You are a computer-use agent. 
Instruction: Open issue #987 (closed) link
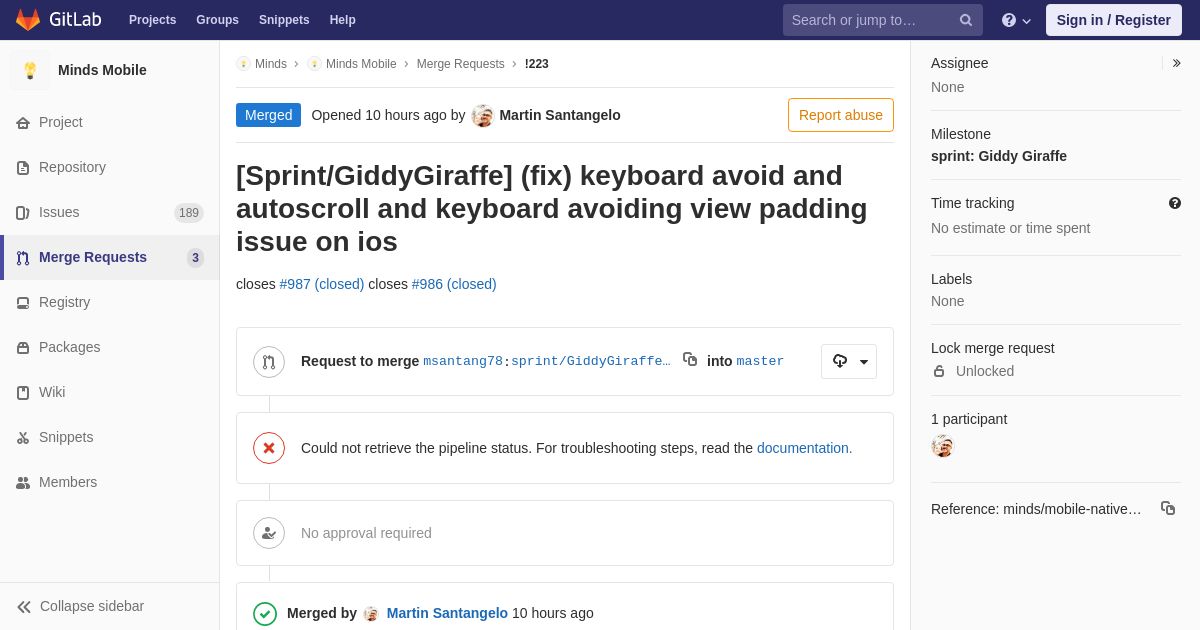pyautogui.click(x=322, y=284)
